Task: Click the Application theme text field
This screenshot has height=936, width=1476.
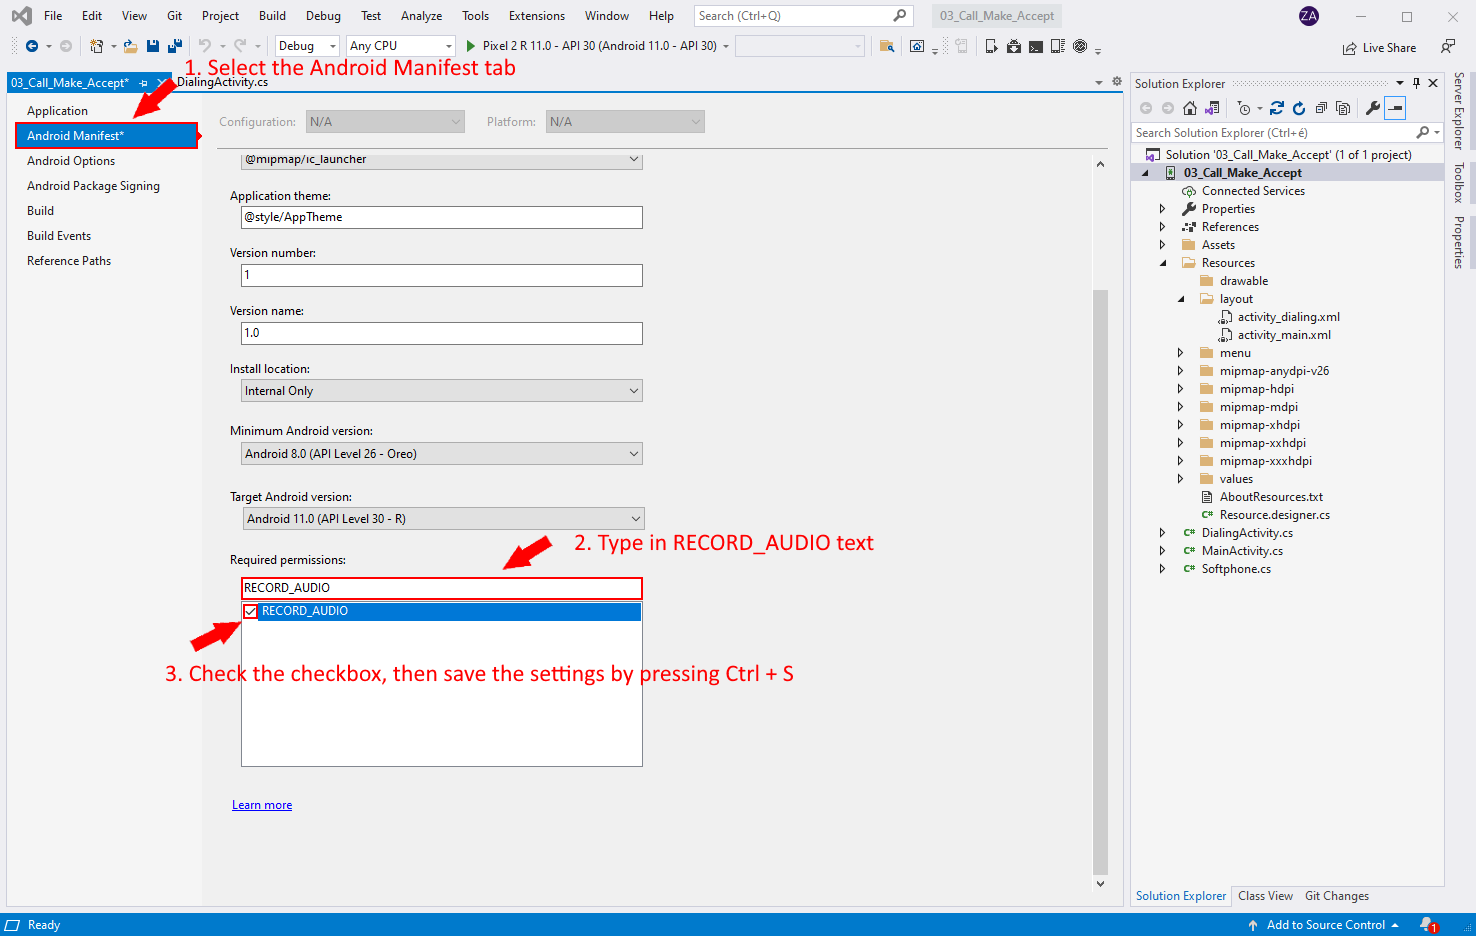Action: (441, 217)
